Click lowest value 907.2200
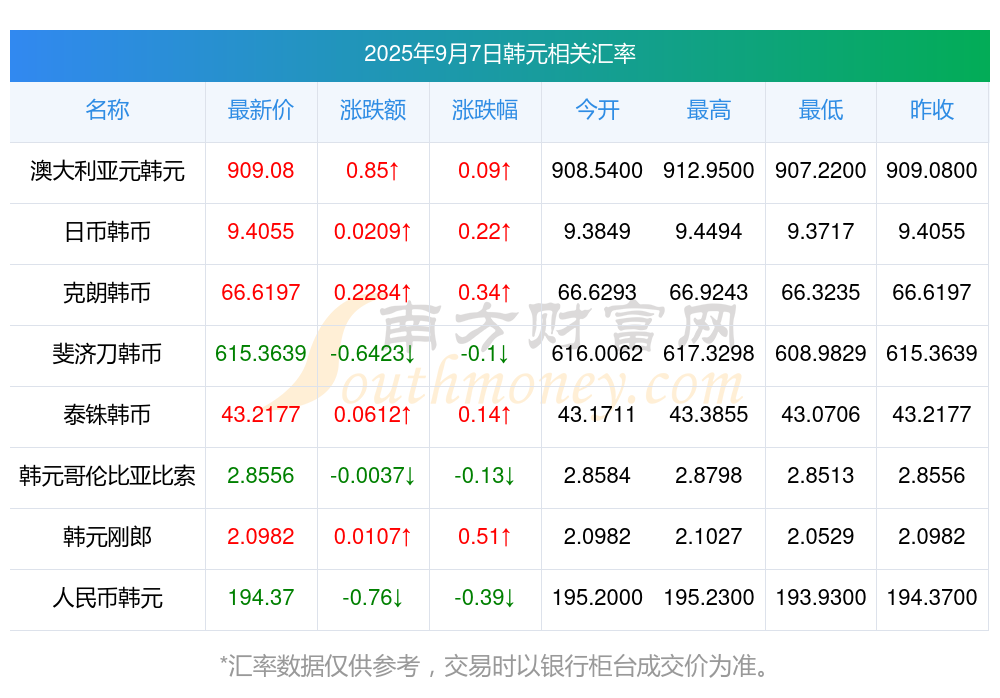 821,170
